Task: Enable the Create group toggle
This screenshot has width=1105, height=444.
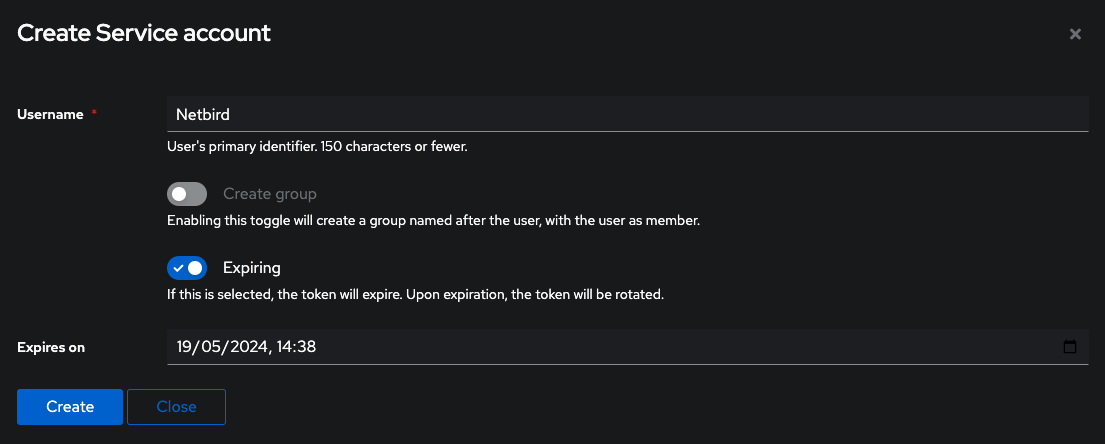Action: click(x=187, y=194)
